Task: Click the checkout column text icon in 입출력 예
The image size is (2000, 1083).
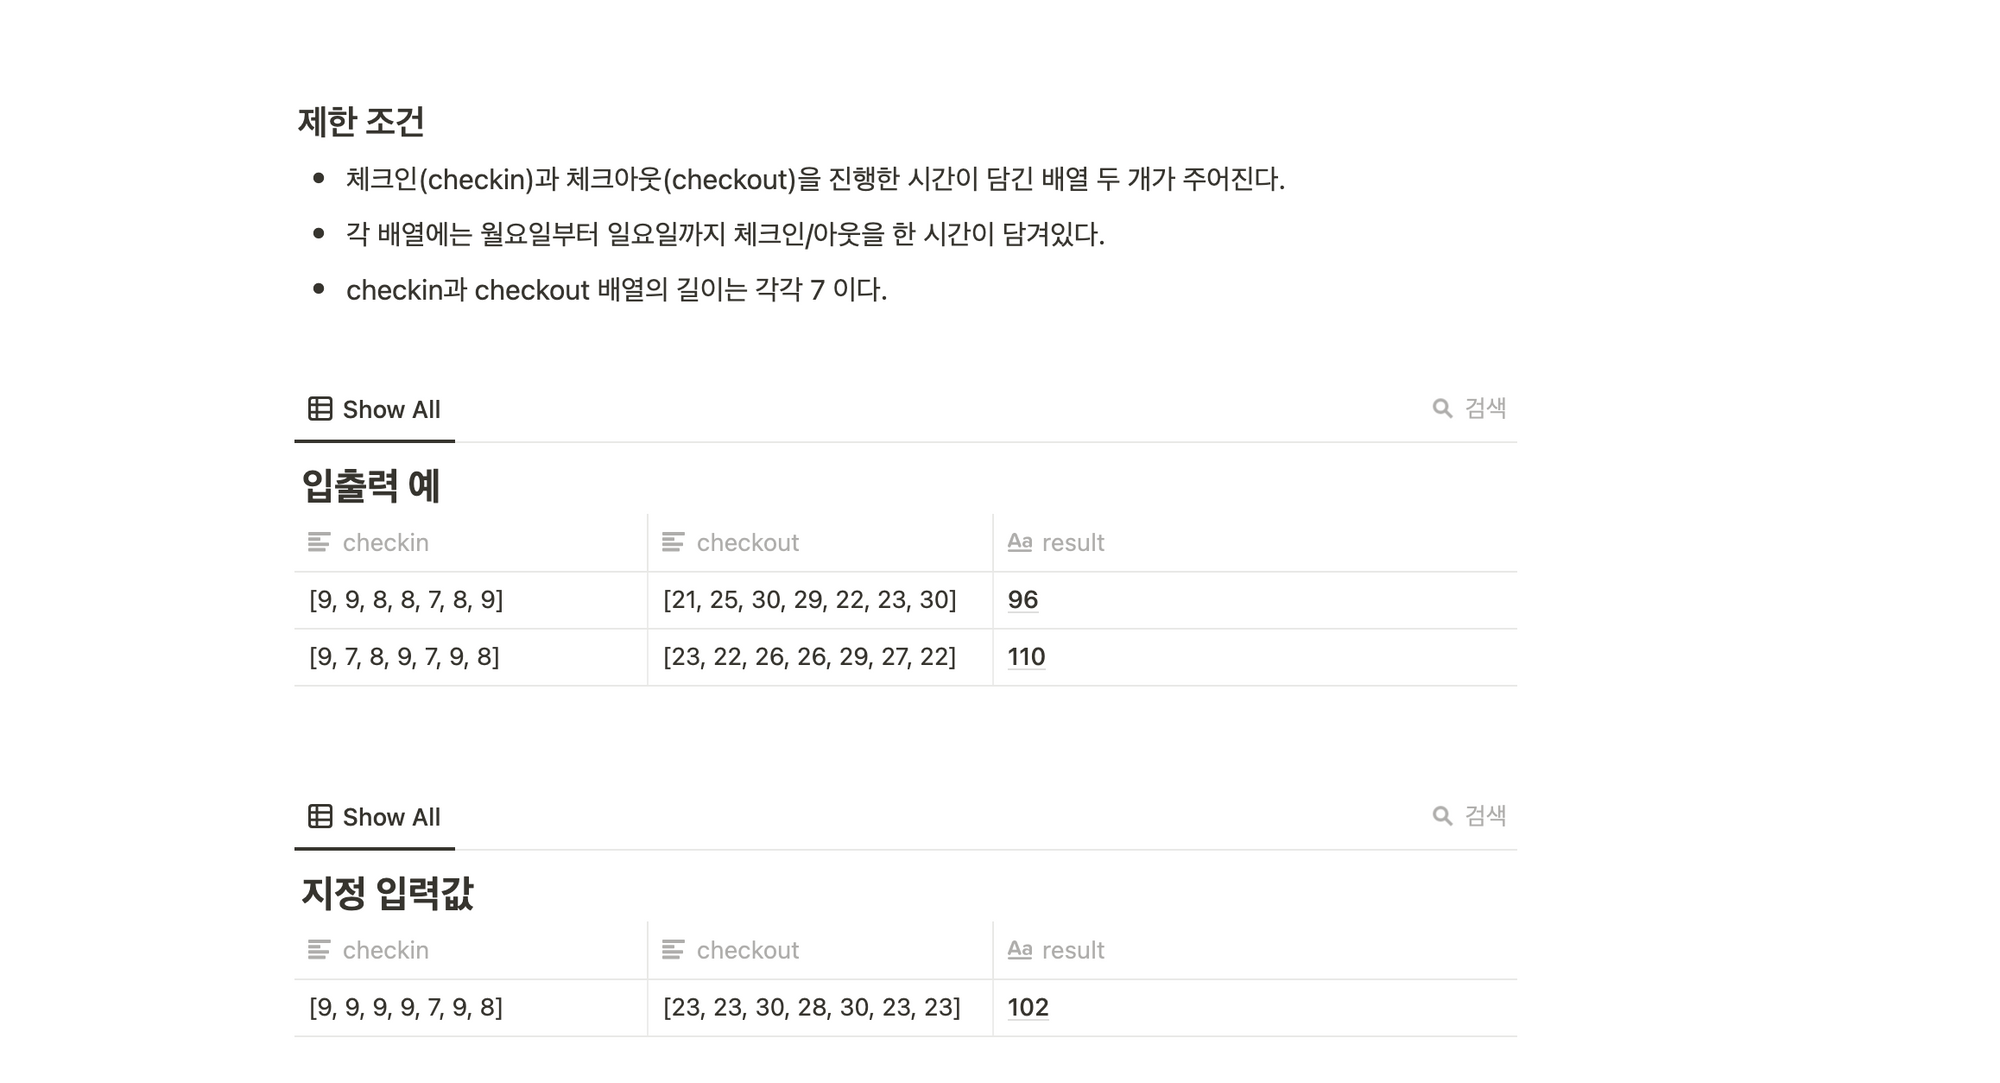Action: (673, 542)
